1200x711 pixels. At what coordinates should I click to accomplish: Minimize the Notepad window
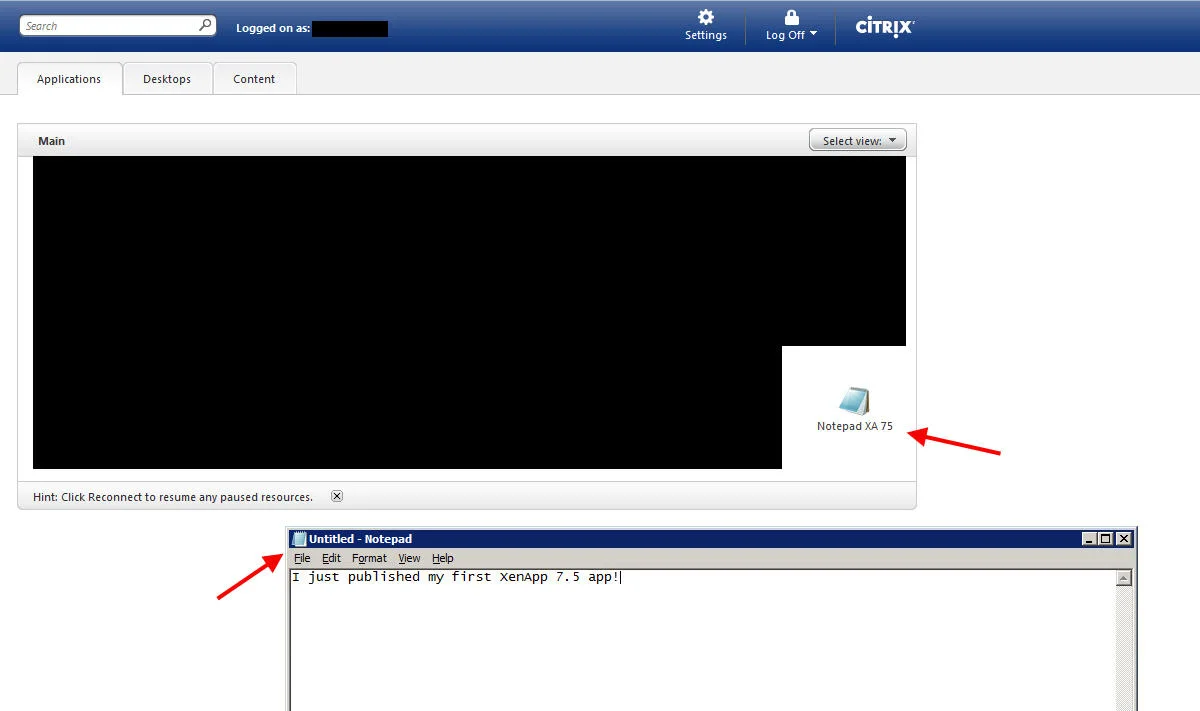pyautogui.click(x=1089, y=539)
